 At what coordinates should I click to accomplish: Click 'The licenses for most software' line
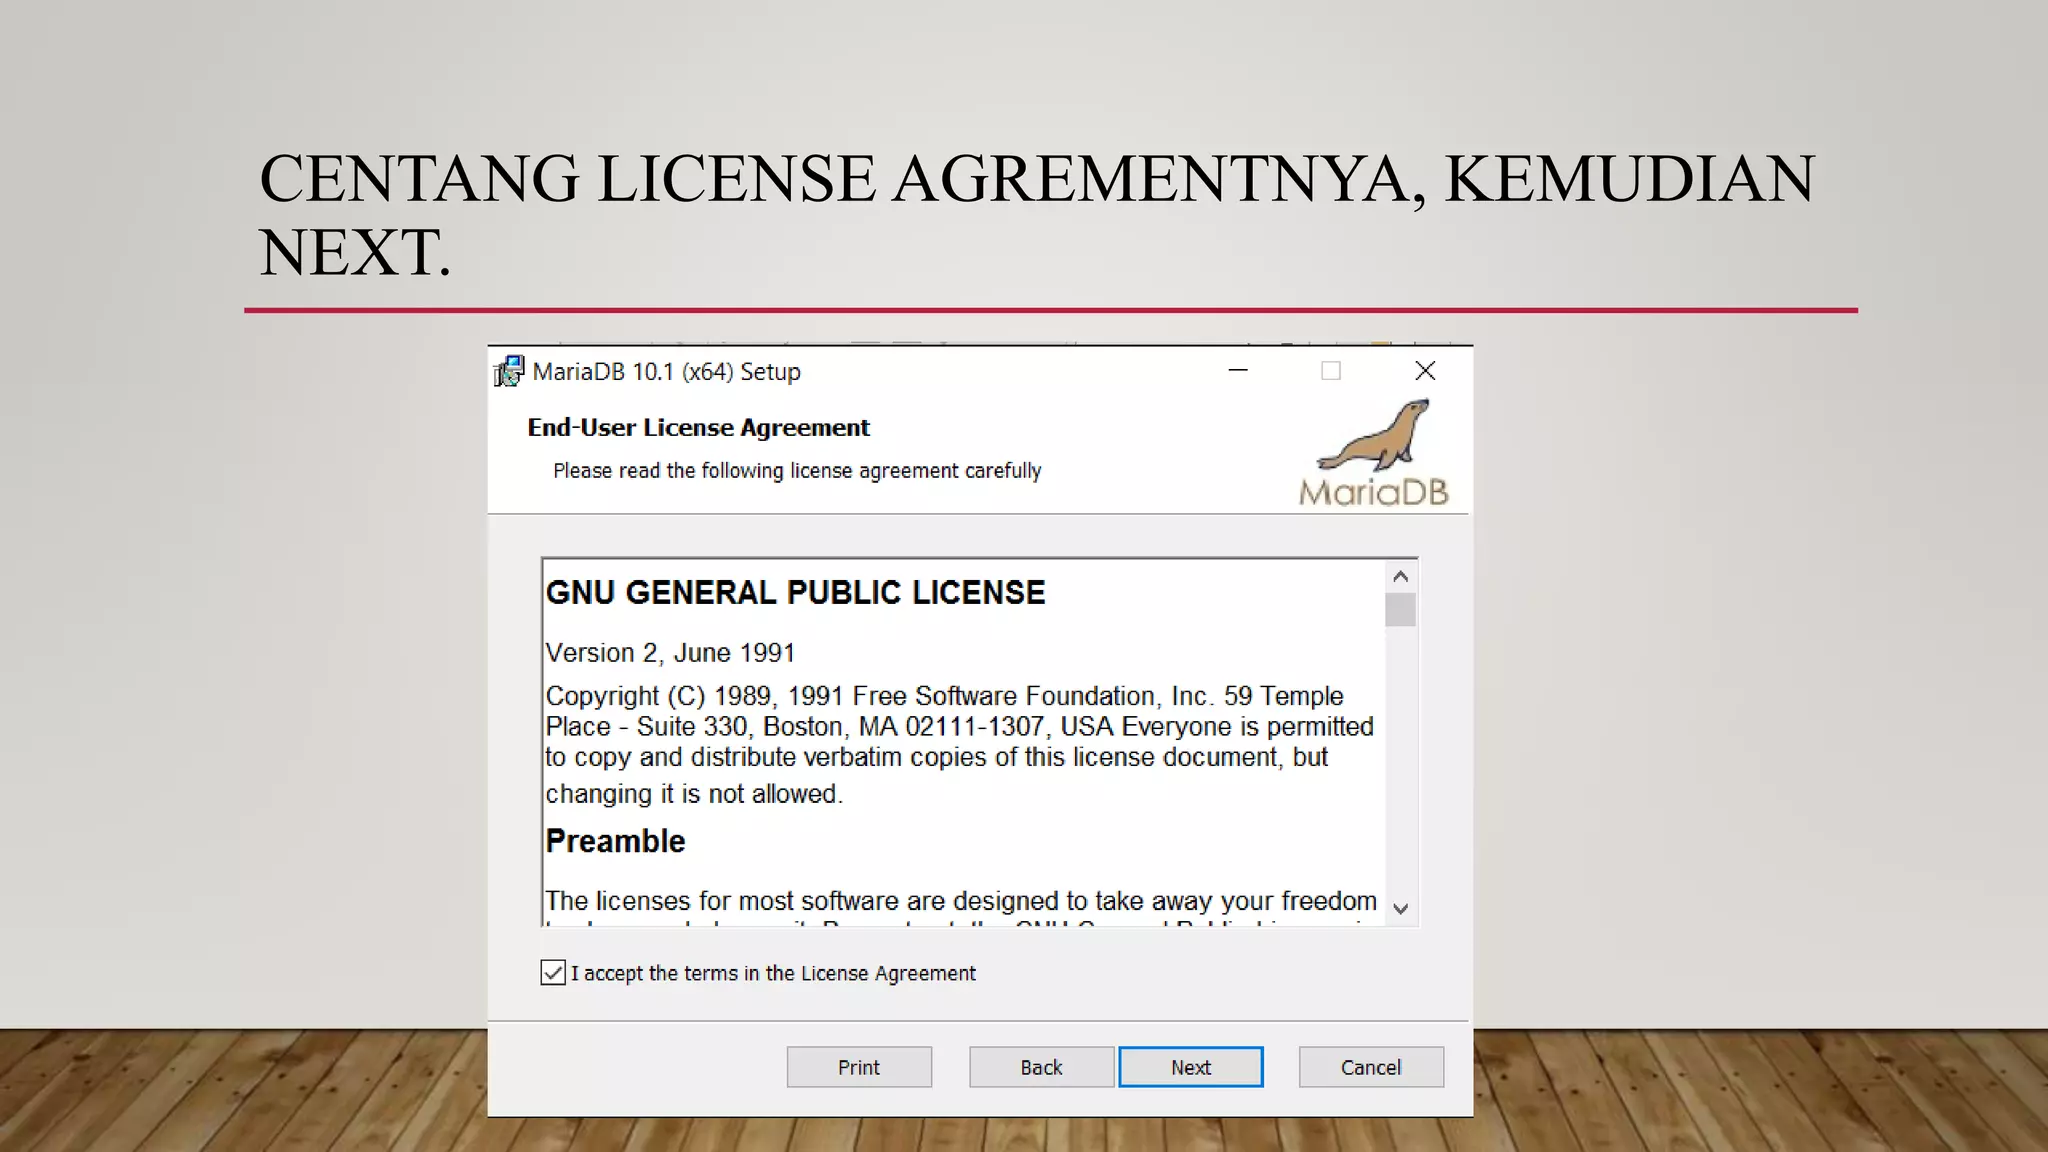click(961, 901)
